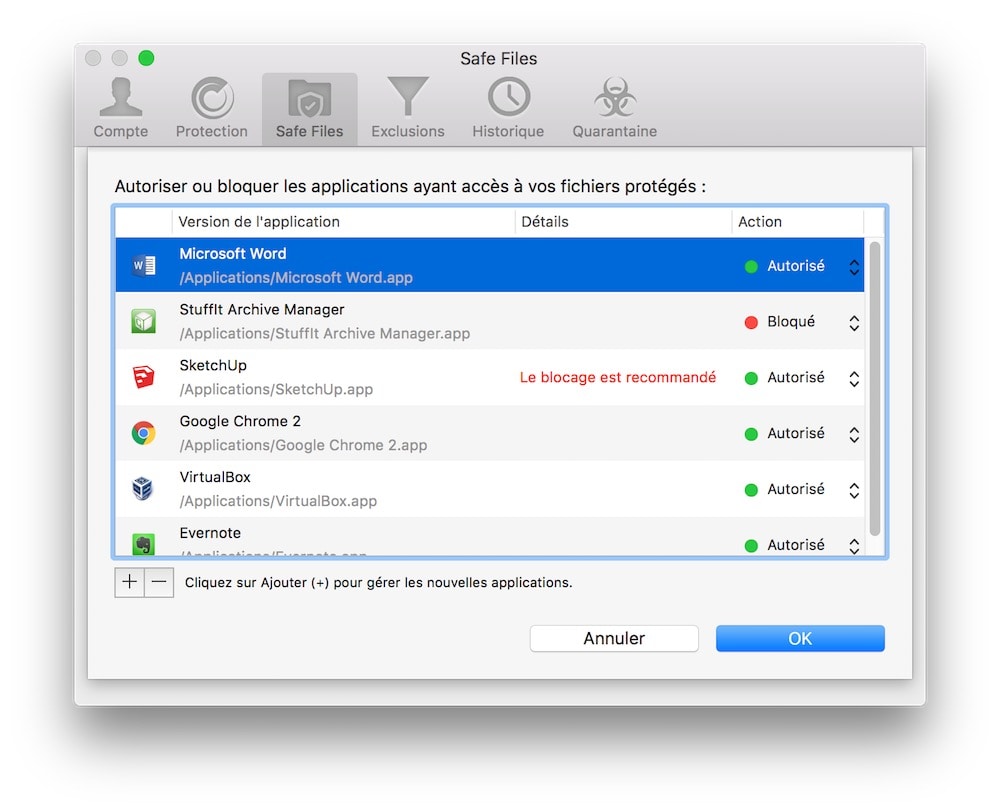Viewport: 1000px width, 812px height.
Task: Click path /Applications/Google Chrome 2.app
Action: pos(303,445)
